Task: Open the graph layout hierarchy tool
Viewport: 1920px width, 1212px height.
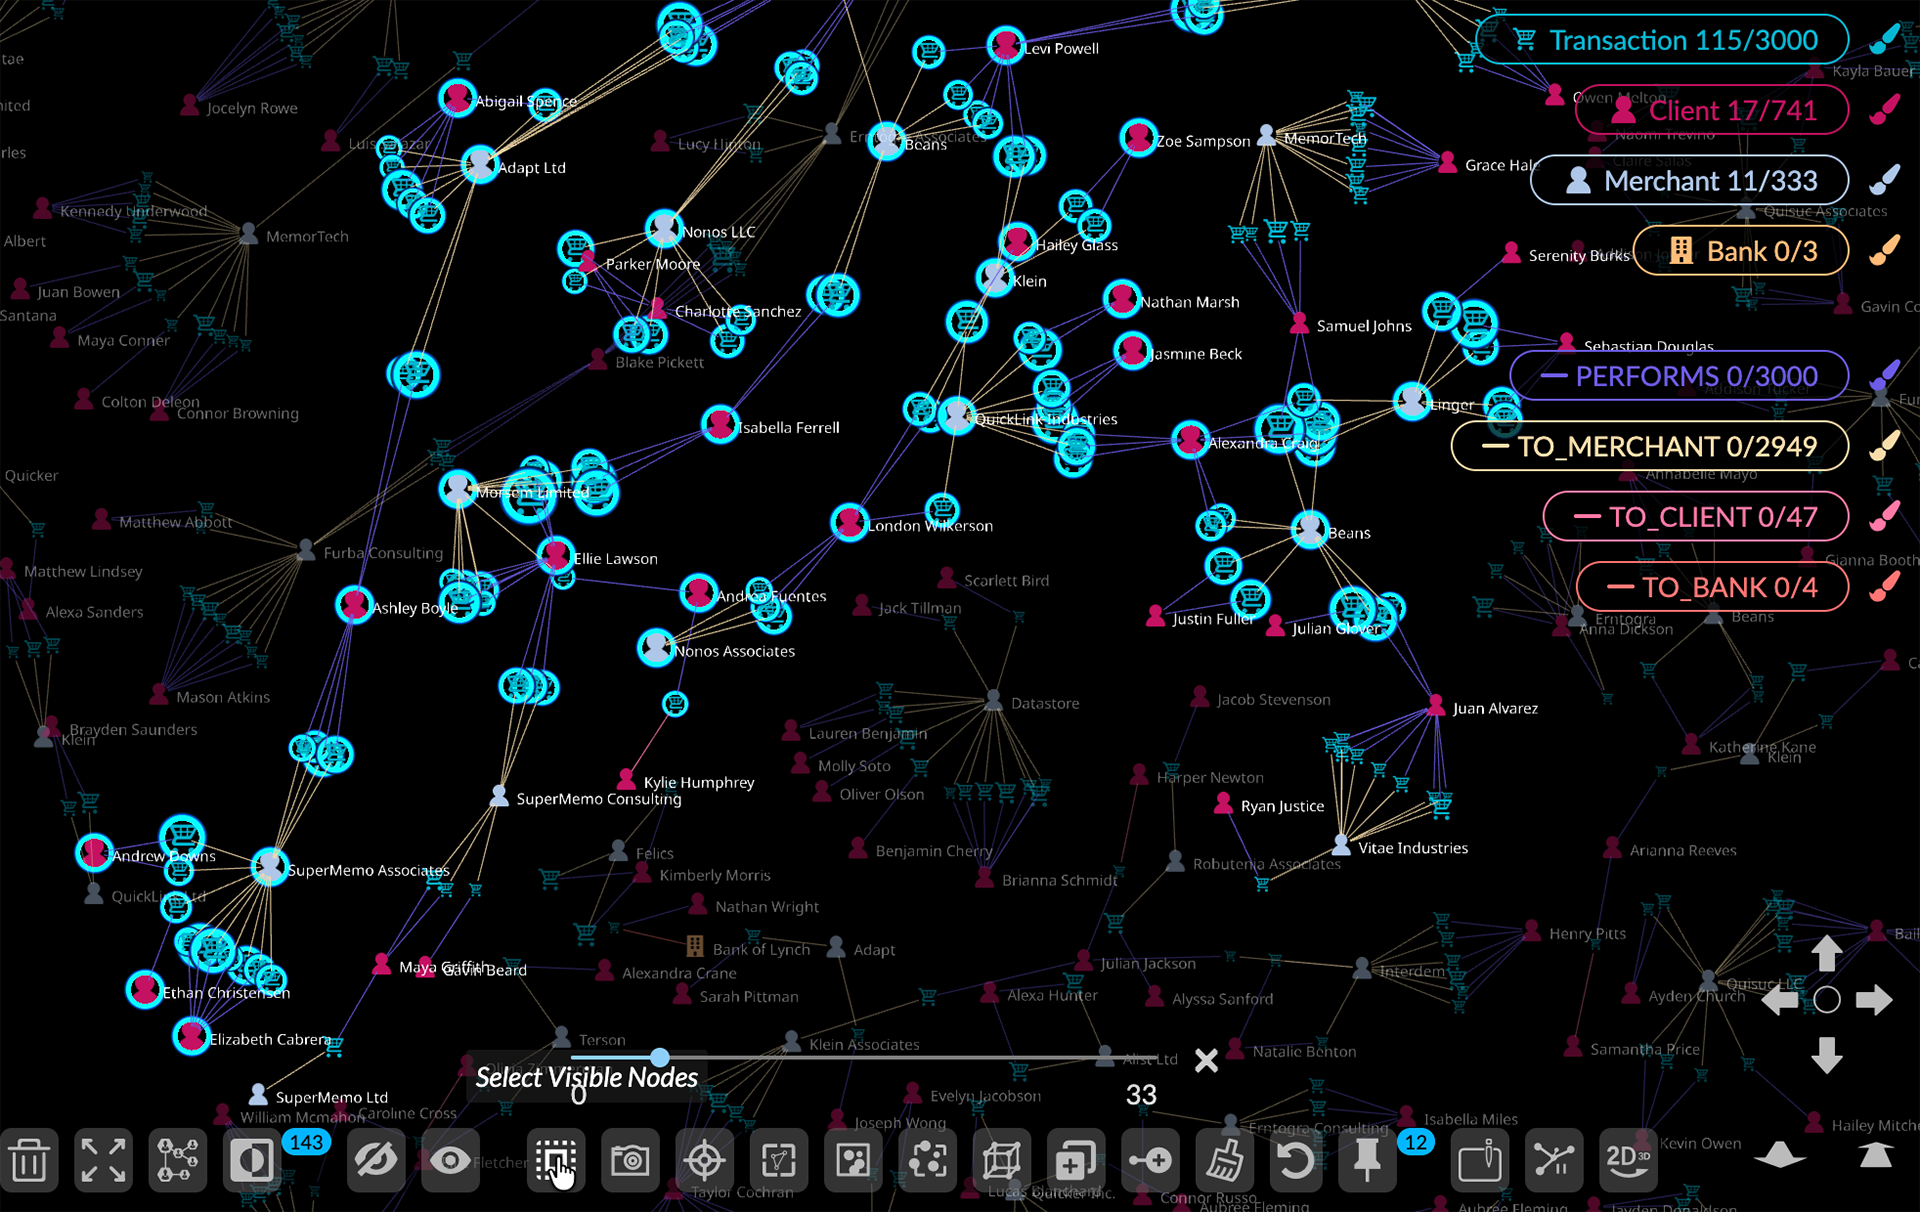Action: tap(177, 1161)
